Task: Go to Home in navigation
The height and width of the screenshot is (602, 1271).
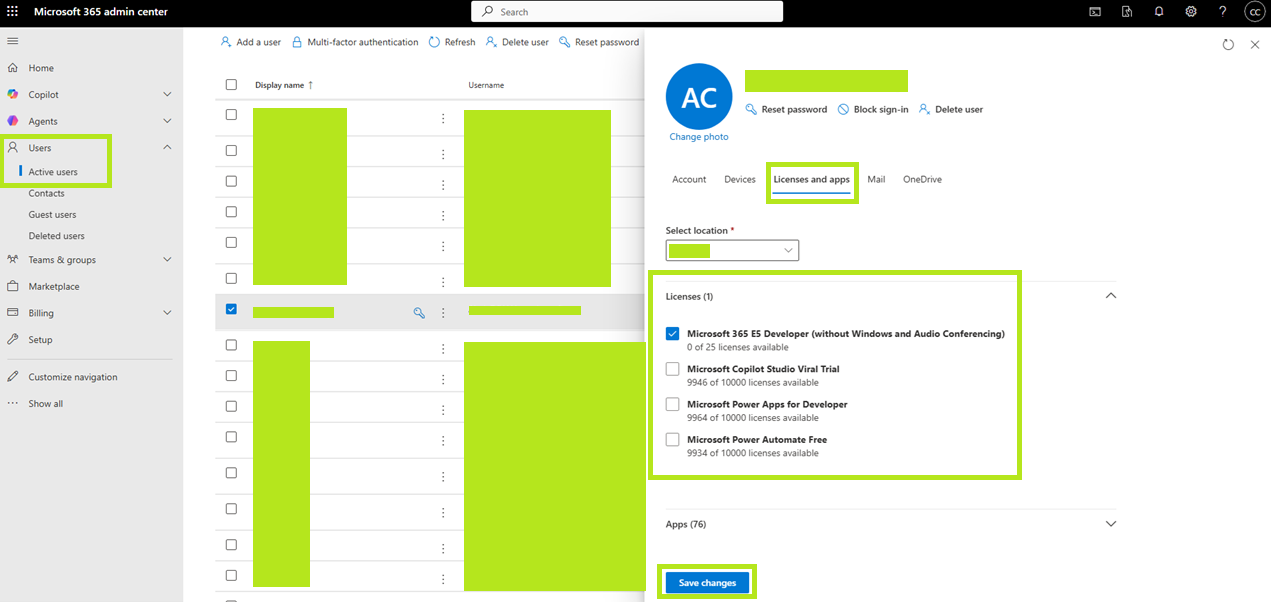Action: [x=41, y=68]
